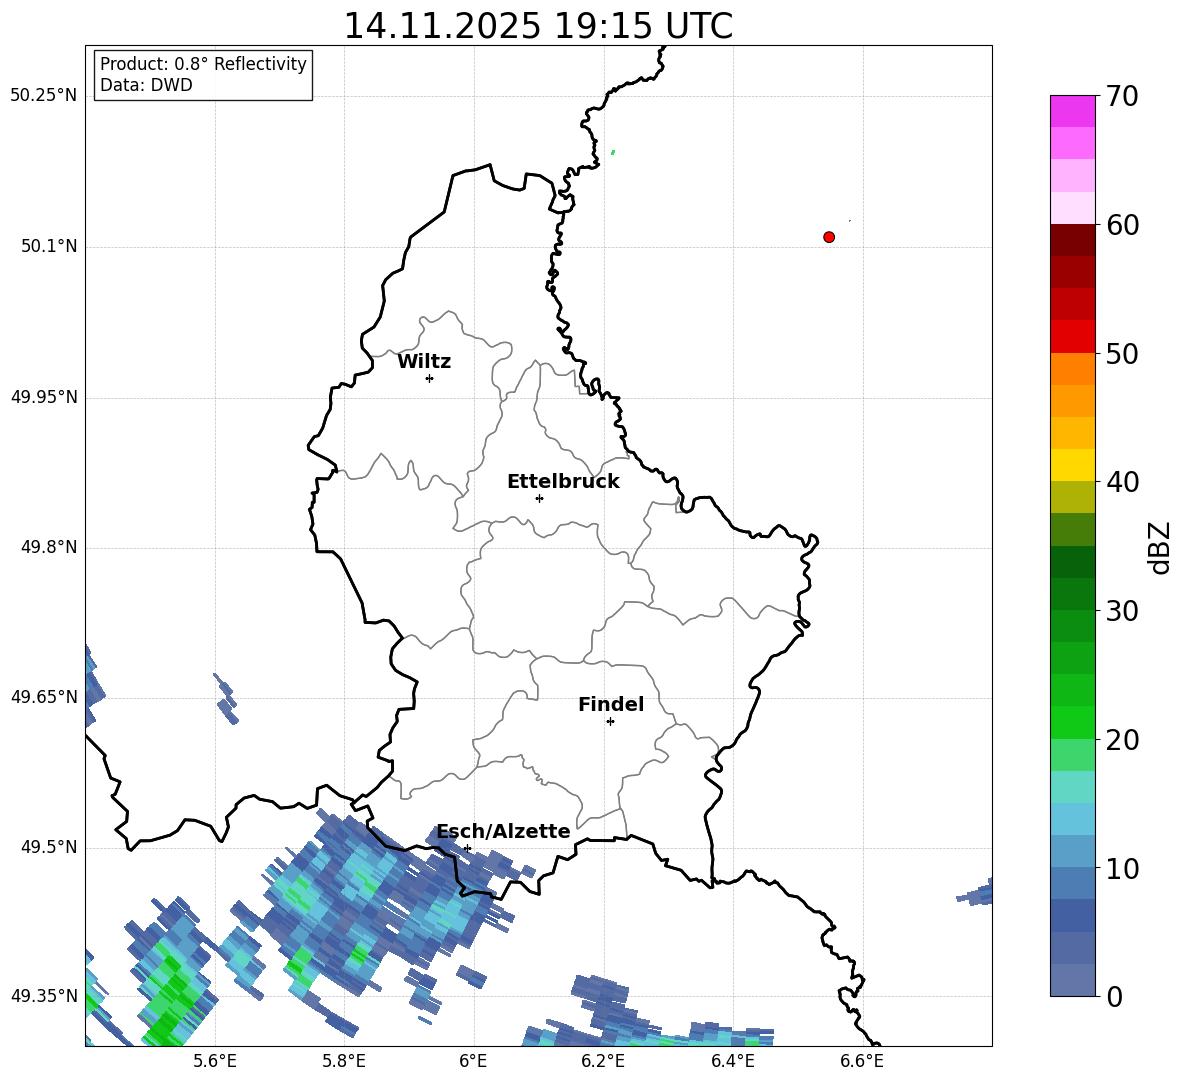Click the longitude label 6.2°E

coord(603,1061)
